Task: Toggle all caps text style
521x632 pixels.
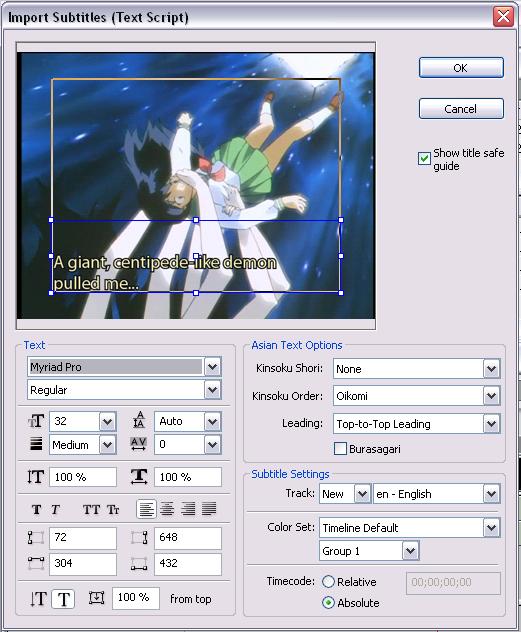Action: click(x=91, y=510)
